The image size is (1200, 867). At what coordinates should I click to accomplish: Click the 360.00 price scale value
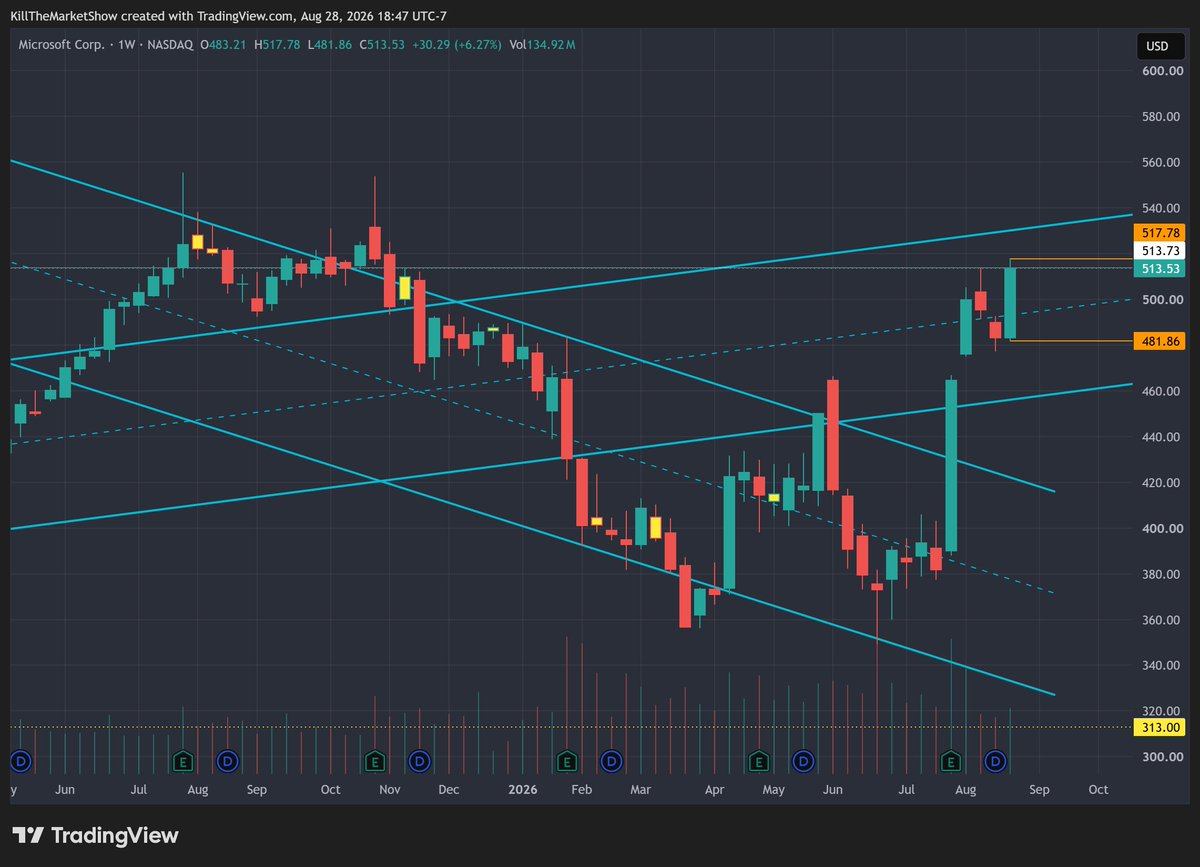click(x=1163, y=620)
